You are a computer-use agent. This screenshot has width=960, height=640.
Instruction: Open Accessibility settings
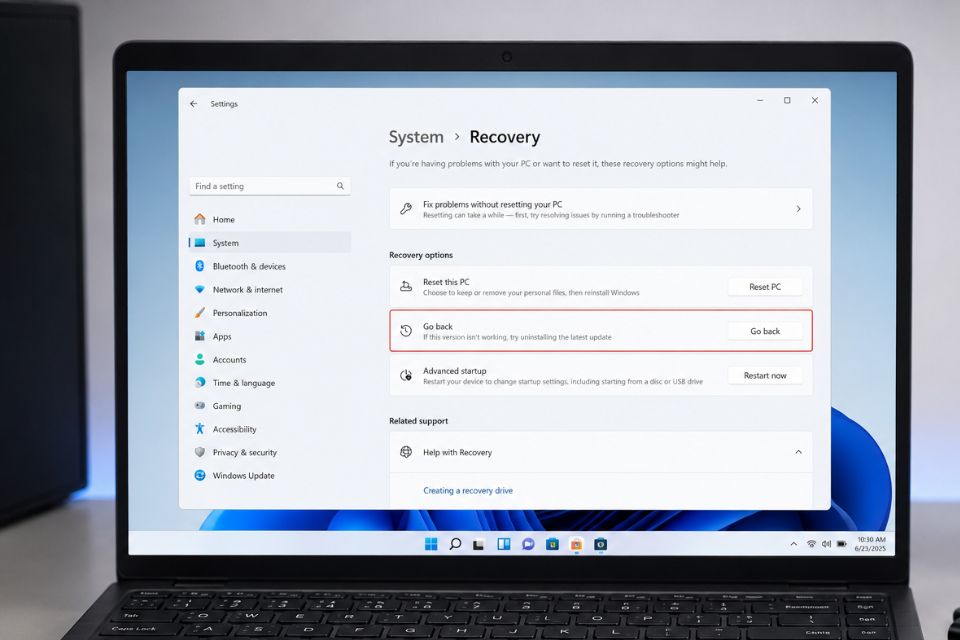tap(270, 429)
